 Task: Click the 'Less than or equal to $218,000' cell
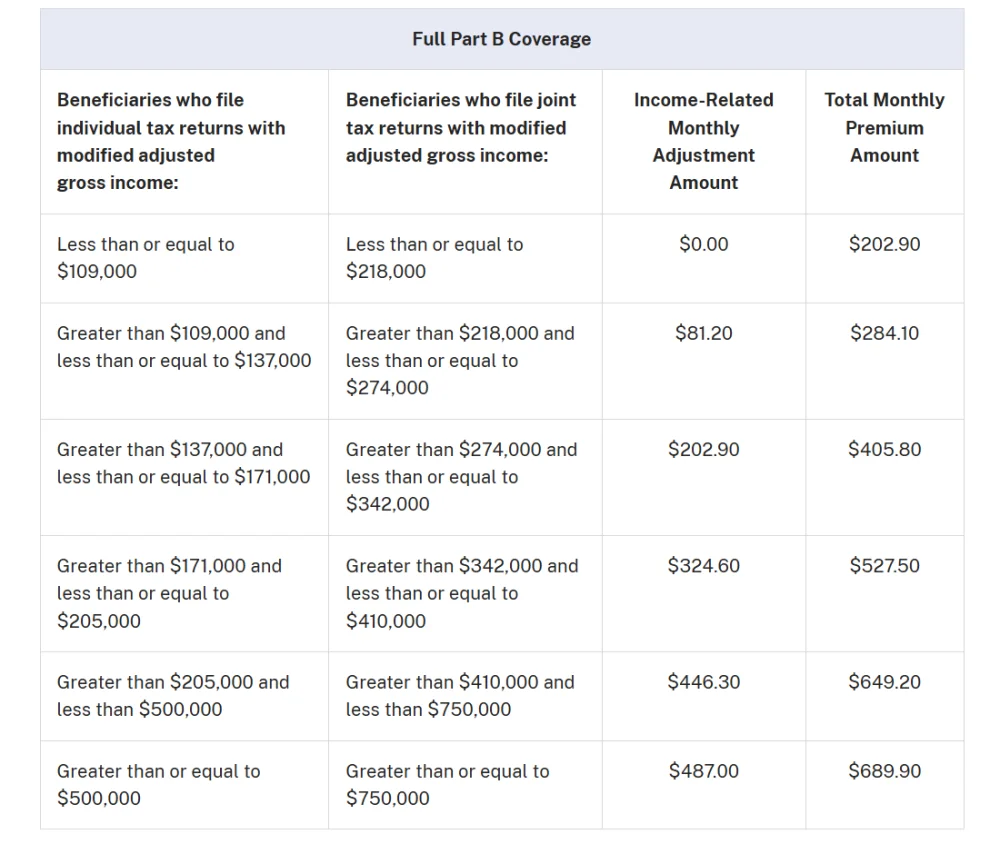pos(434,258)
